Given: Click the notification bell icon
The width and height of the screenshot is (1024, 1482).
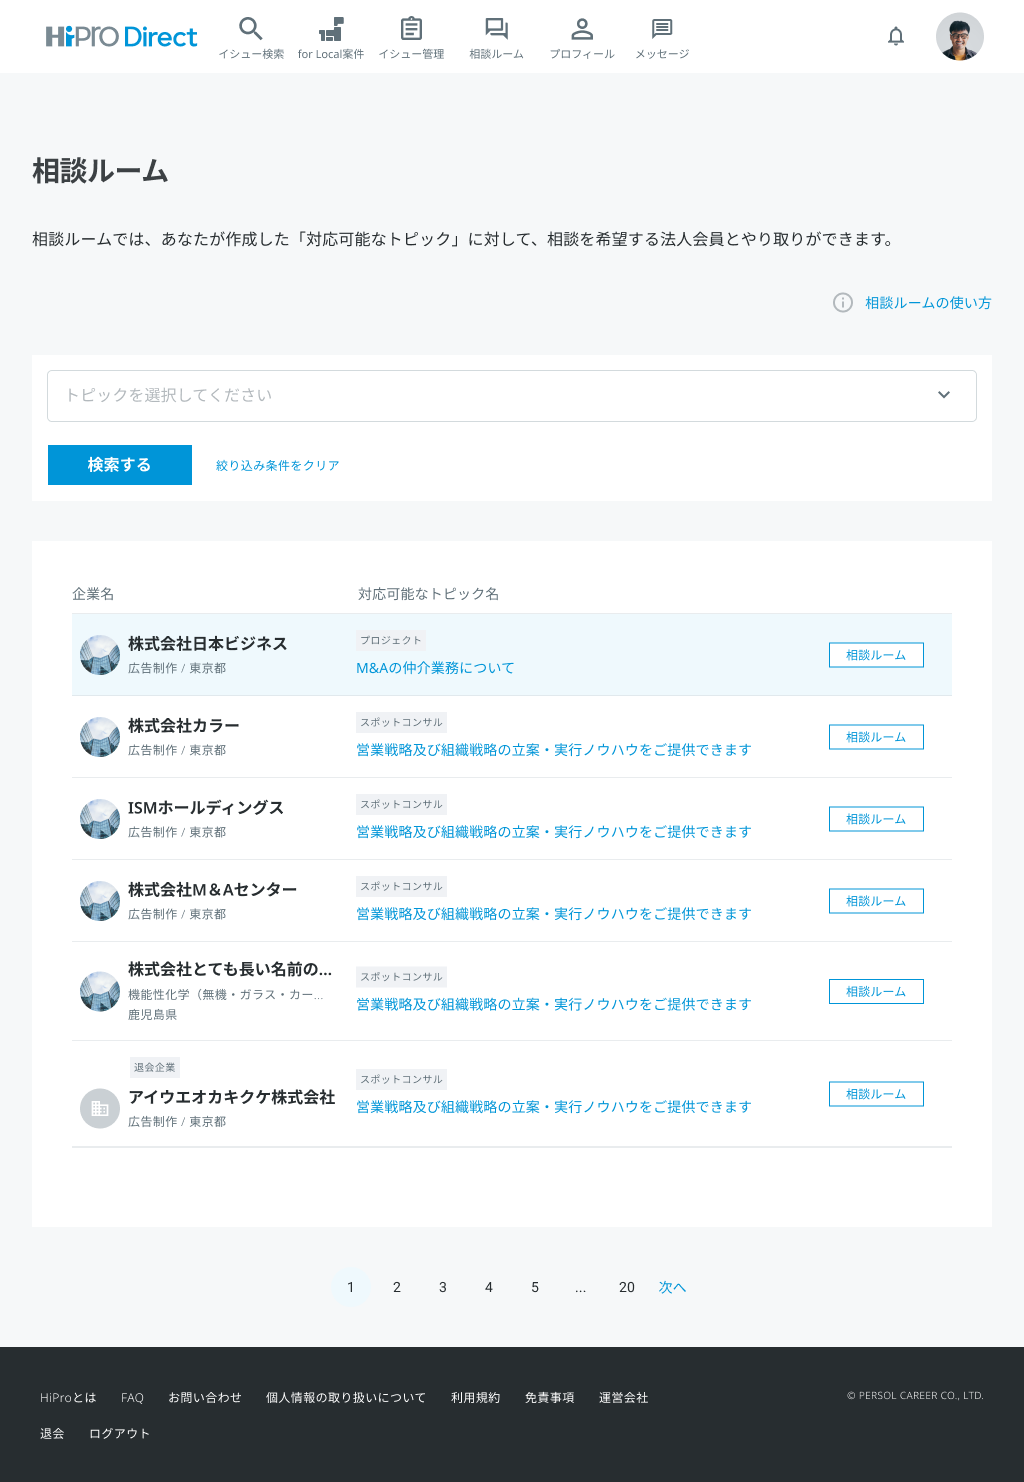Looking at the screenshot, I should pos(896,37).
